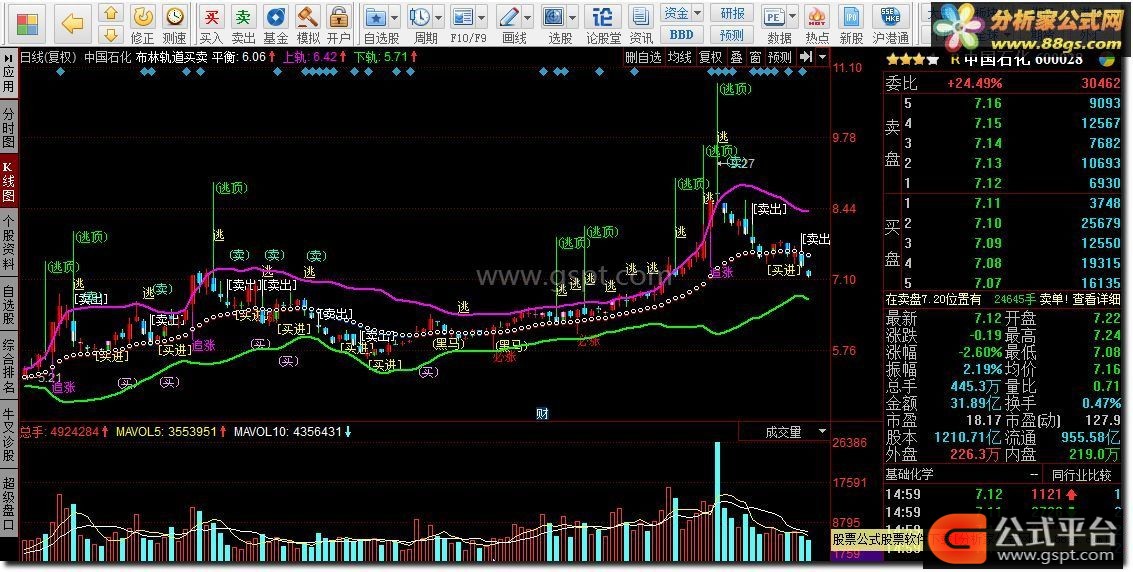Click the 周期 period clock icon
This screenshot has height=572, width=1133.
[419, 17]
